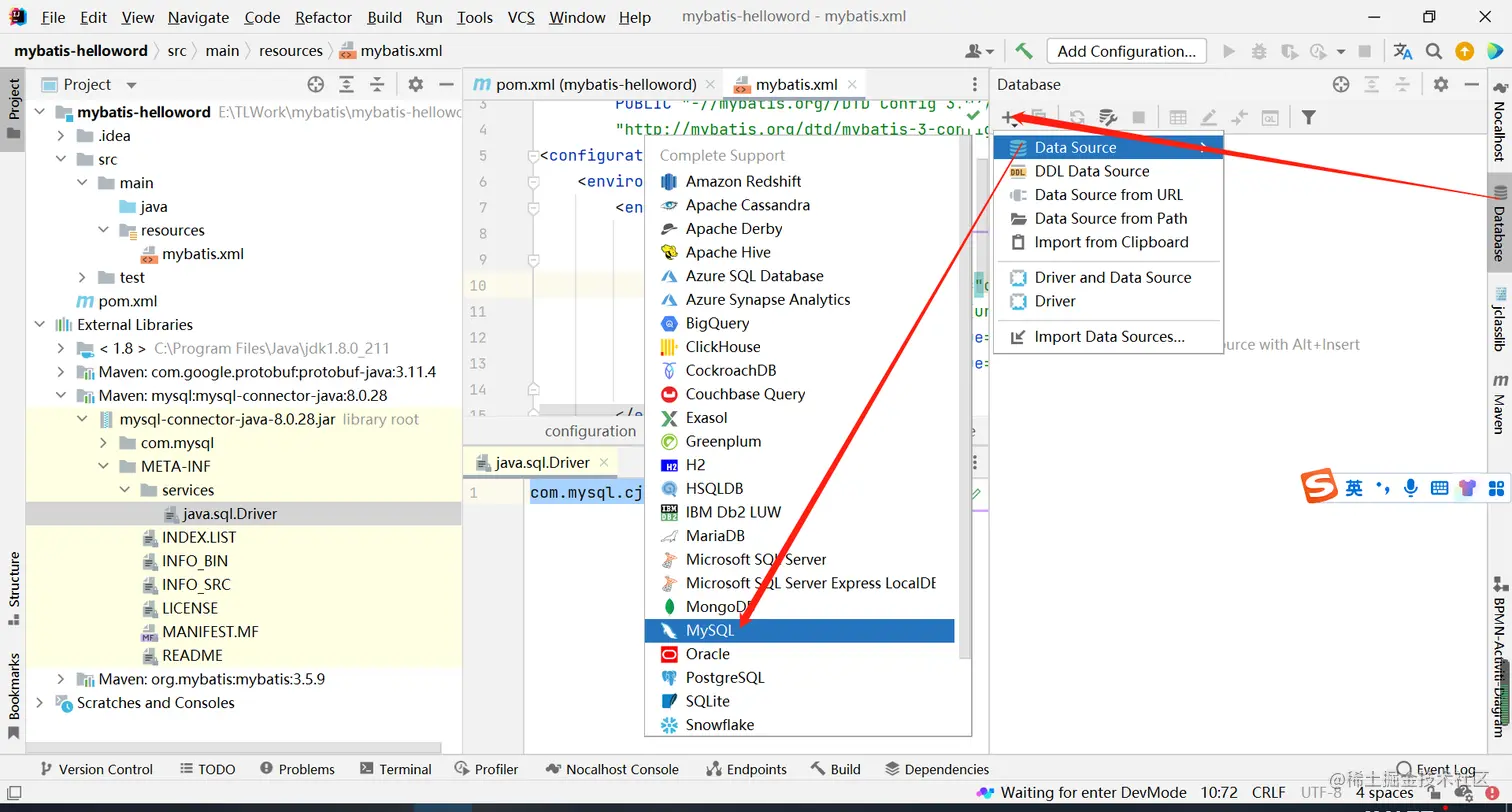Click the query console QL icon

(1270, 118)
